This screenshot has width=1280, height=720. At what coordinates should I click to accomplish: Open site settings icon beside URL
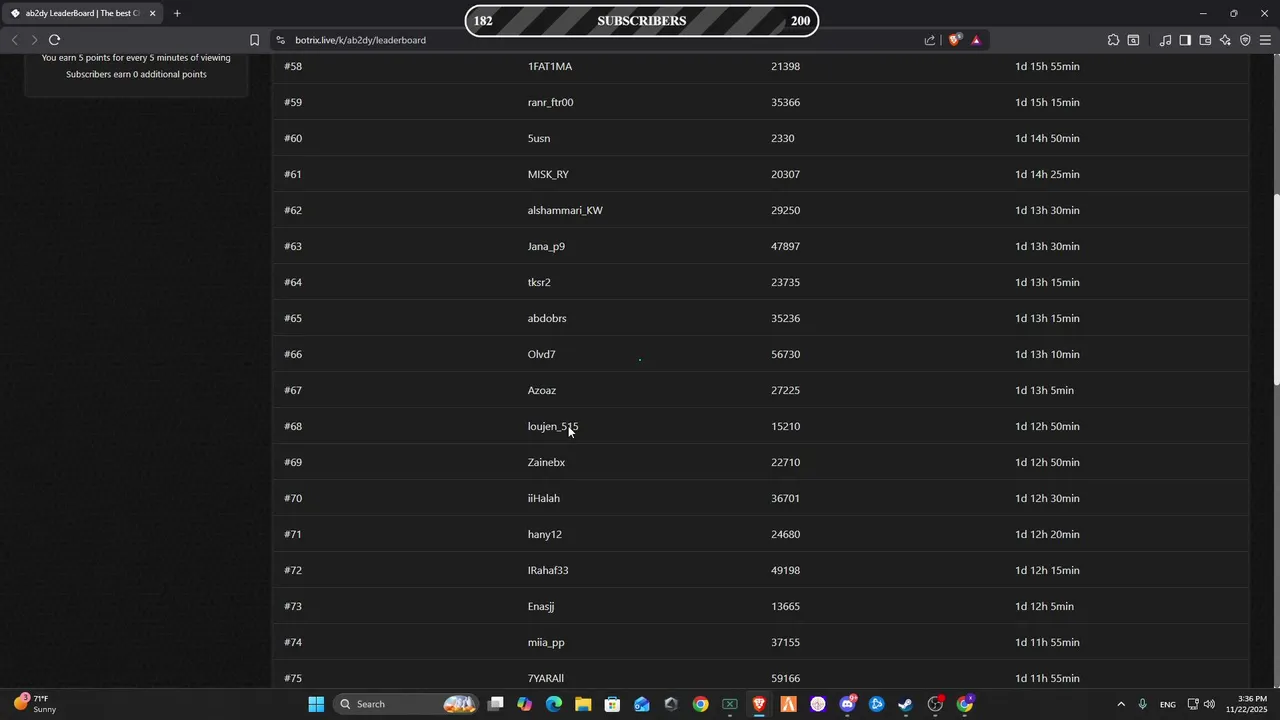tap(281, 40)
